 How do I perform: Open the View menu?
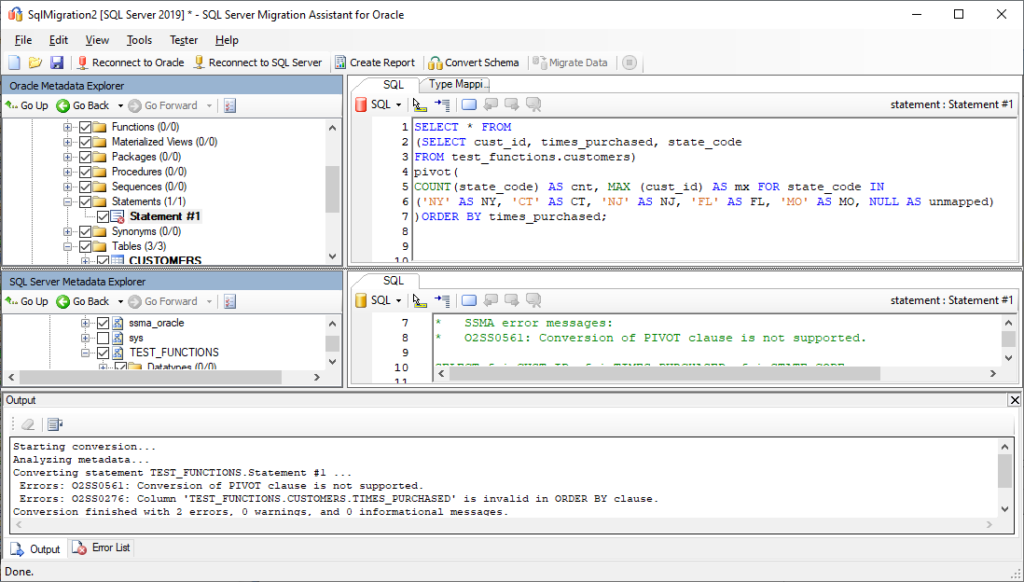click(x=97, y=40)
